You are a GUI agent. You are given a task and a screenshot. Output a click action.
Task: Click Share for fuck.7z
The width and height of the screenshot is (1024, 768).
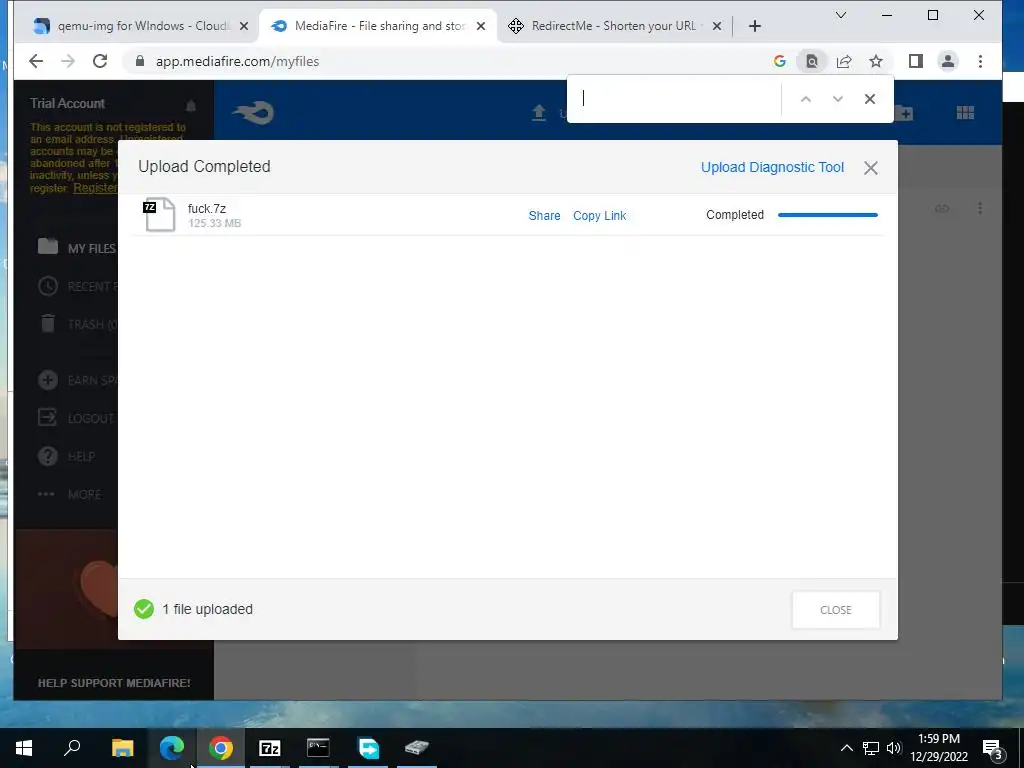point(544,216)
